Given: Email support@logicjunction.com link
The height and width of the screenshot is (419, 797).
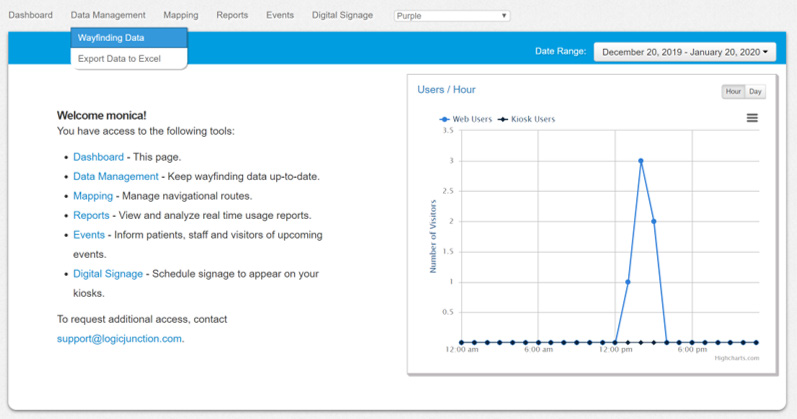Looking at the screenshot, I should tap(119, 339).
